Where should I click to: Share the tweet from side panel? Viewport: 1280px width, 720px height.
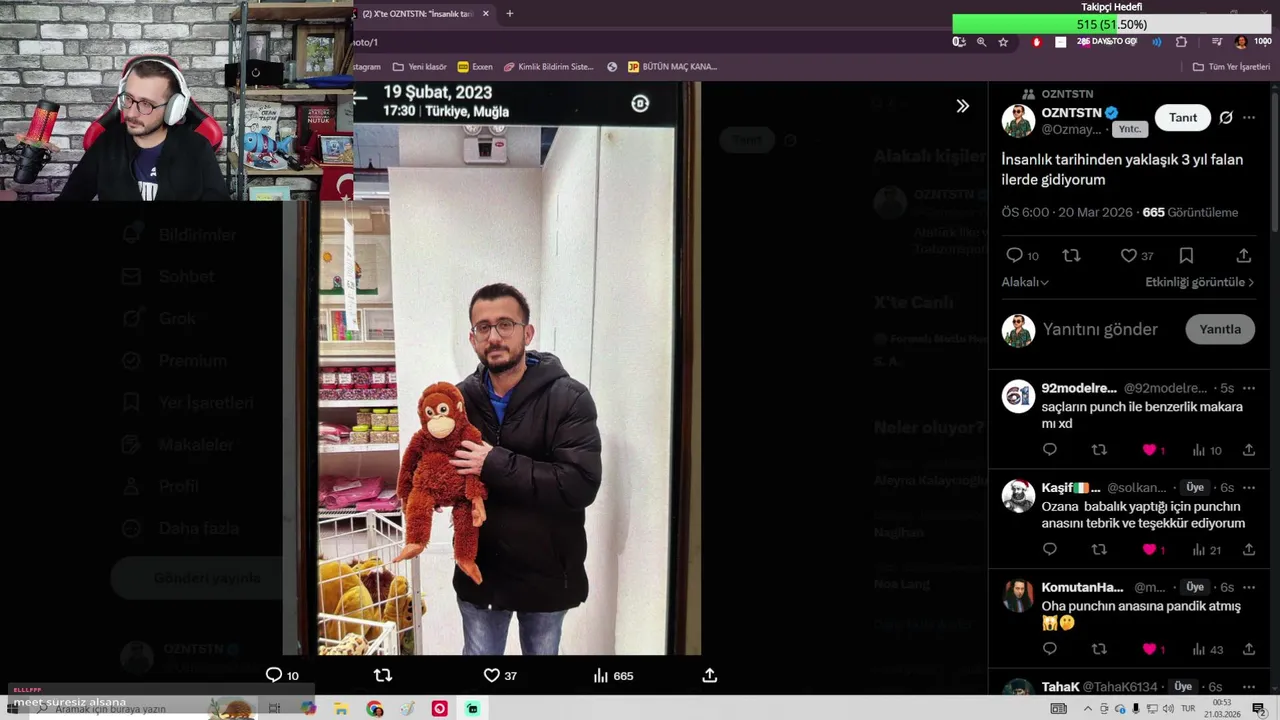click(1243, 256)
